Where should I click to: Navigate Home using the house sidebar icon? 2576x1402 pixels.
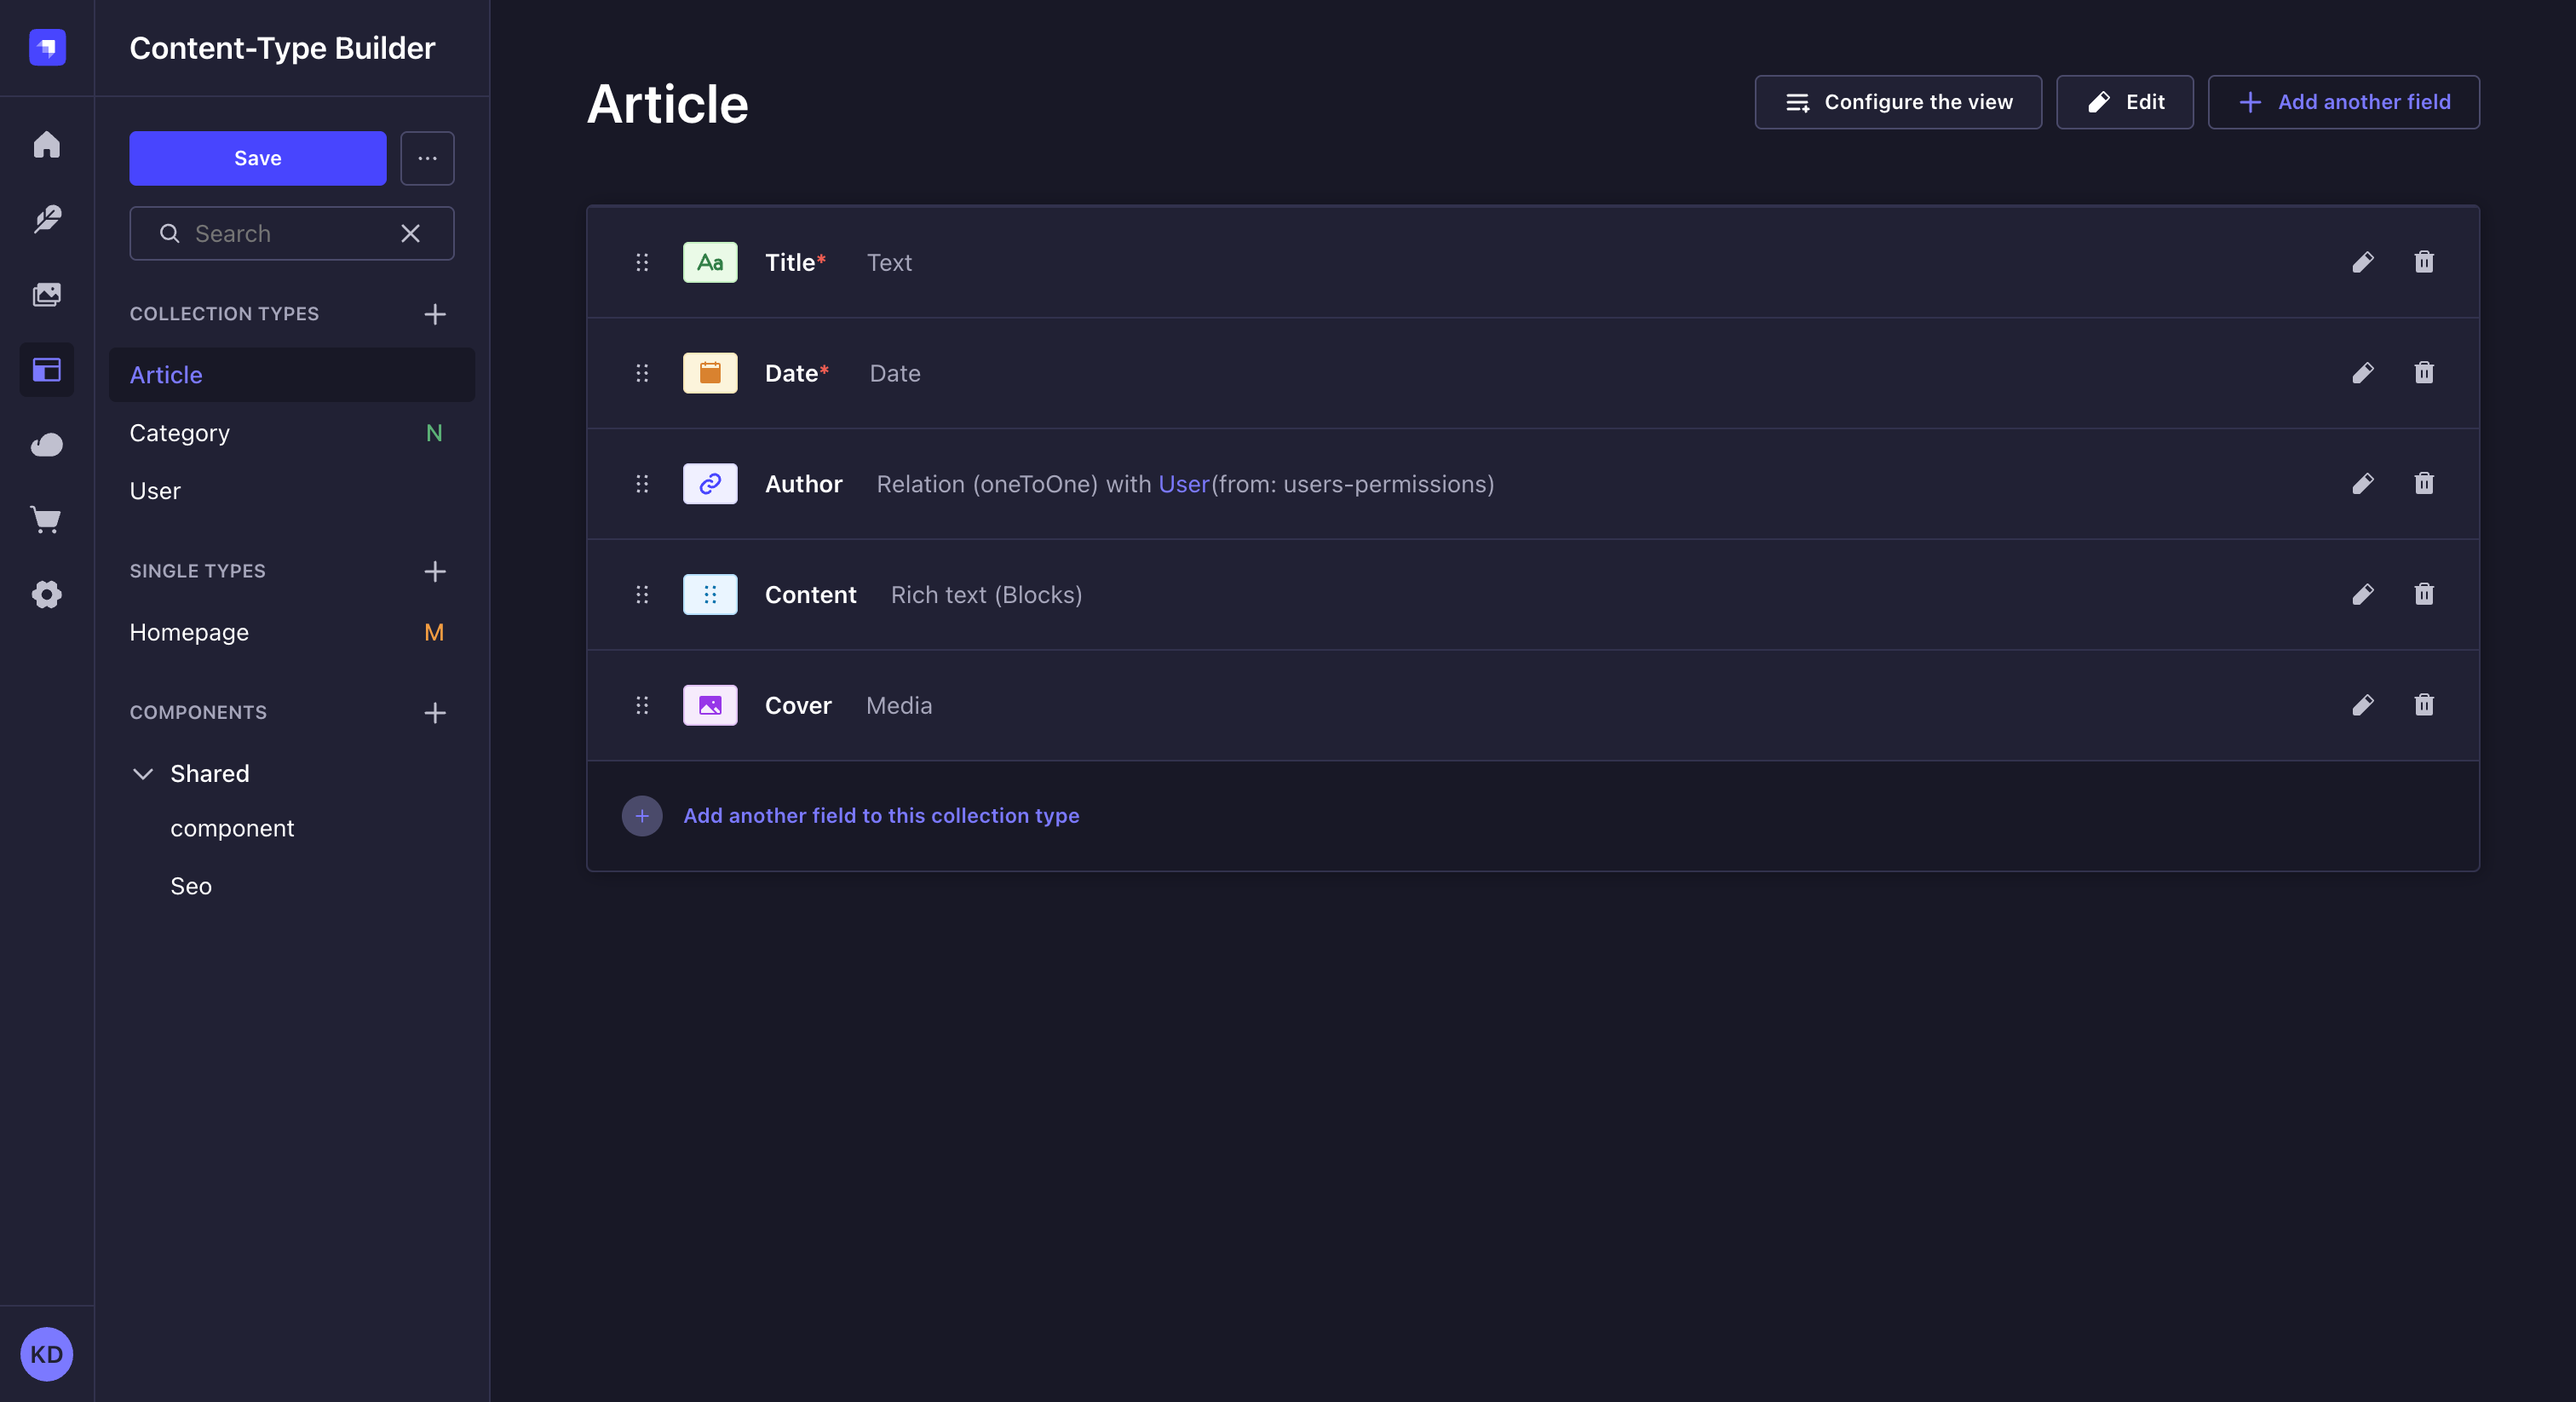46,145
